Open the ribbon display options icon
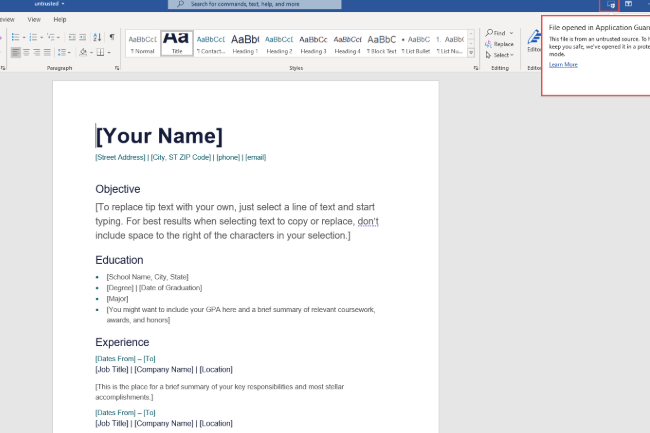Screen dimensions: 650x433 click(x=629, y=5)
